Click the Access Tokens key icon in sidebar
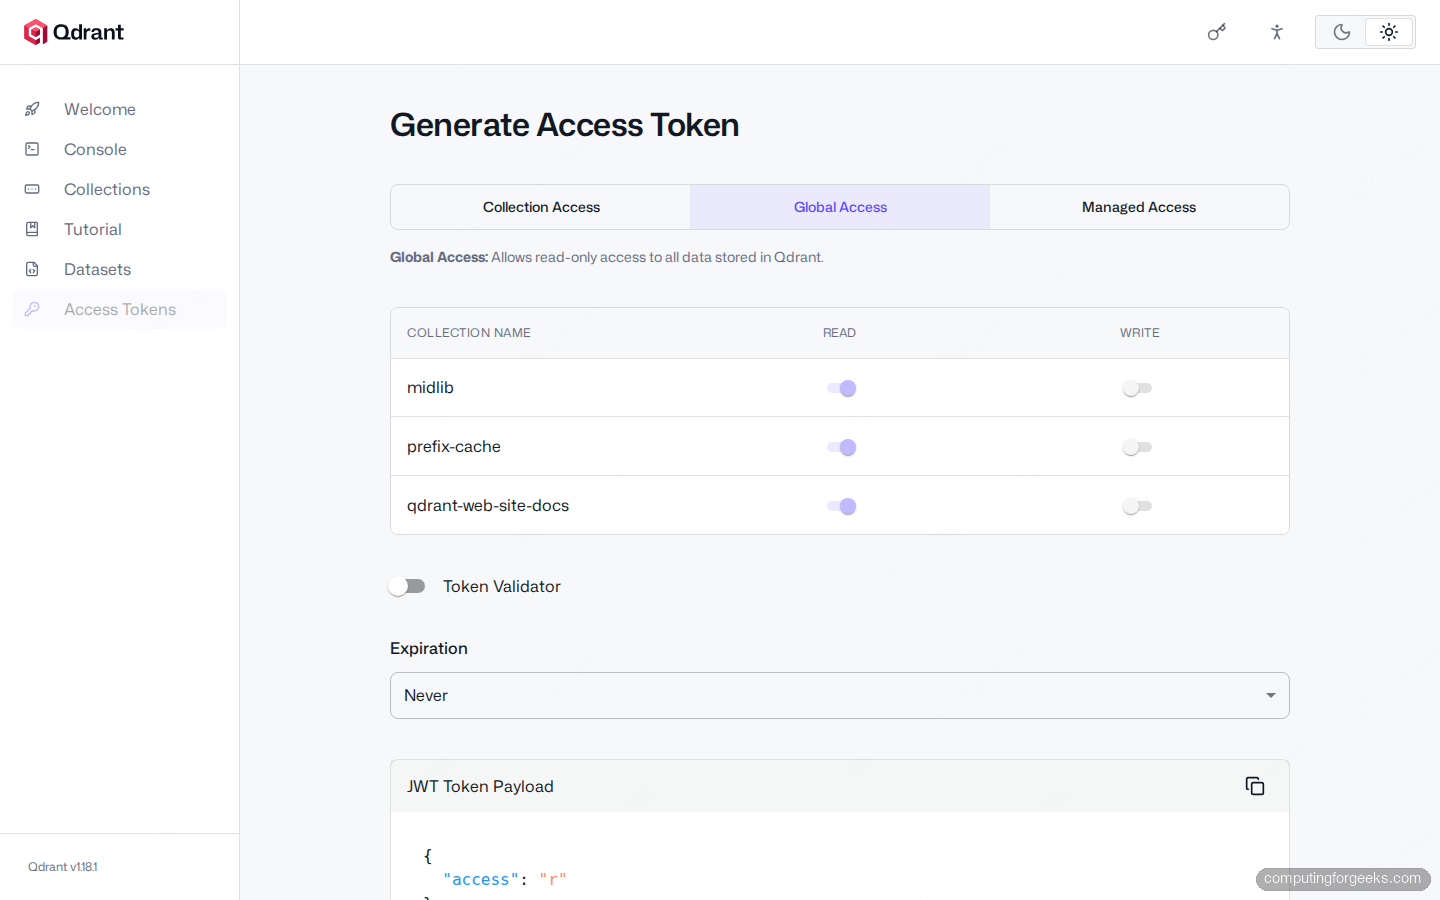Screen dimensions: 1440x900 coord(32,309)
